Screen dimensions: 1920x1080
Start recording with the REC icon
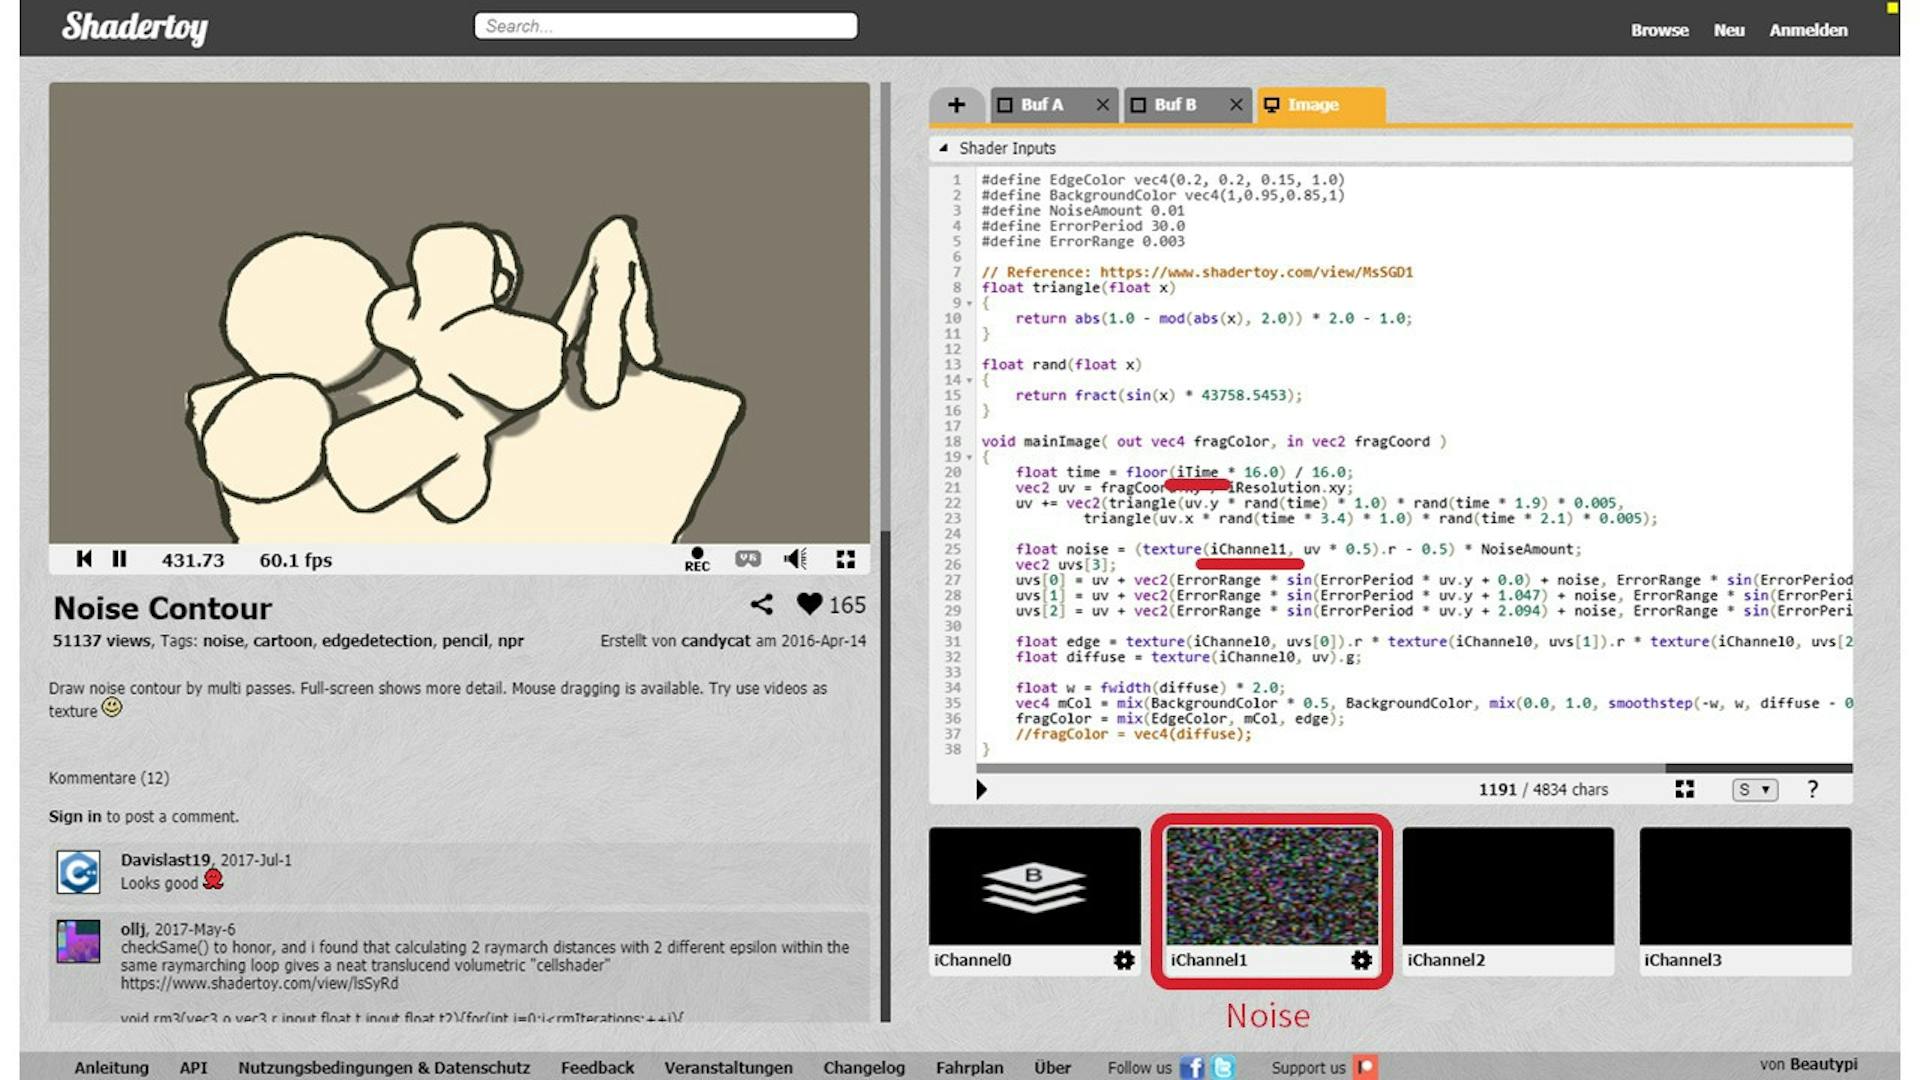pos(697,558)
